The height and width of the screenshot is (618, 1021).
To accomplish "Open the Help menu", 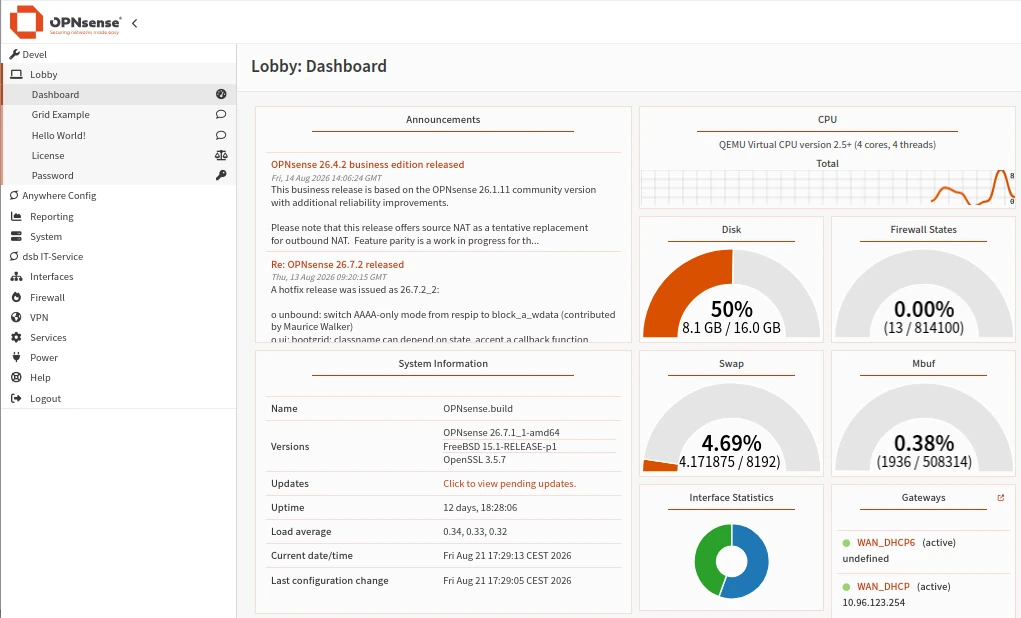I will click(119, 378).
